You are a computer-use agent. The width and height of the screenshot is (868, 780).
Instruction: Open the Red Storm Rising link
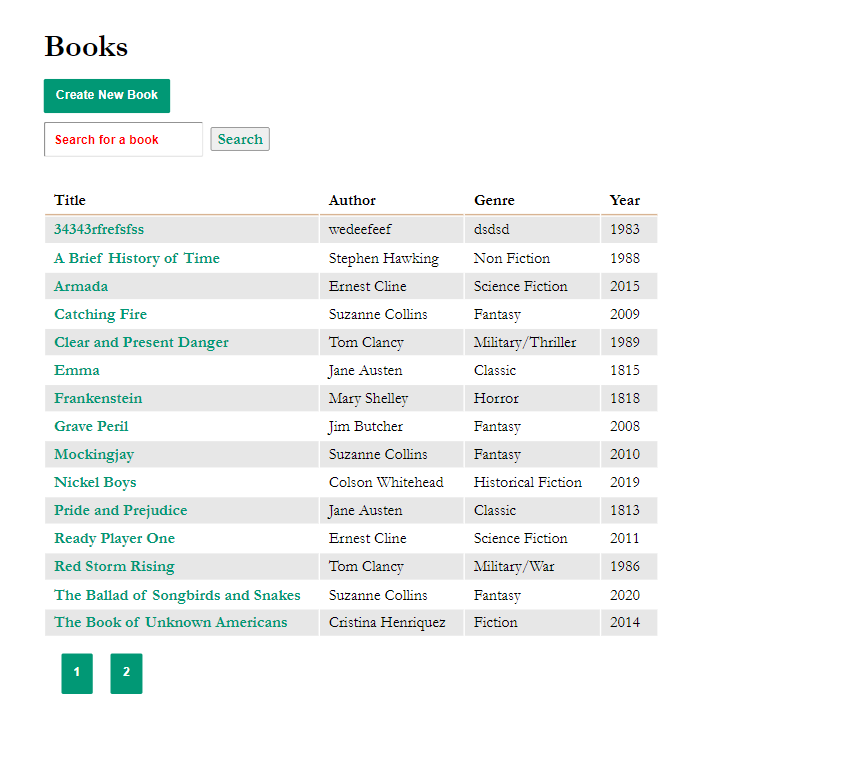point(115,567)
